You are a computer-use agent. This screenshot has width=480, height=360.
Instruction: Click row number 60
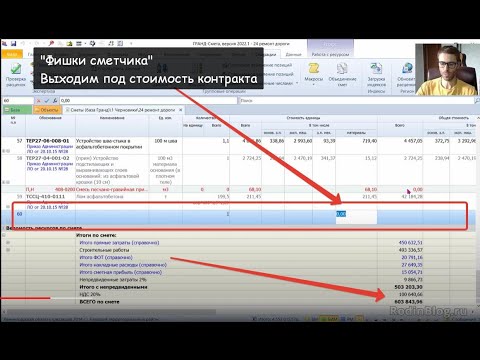pyautogui.click(x=19, y=214)
